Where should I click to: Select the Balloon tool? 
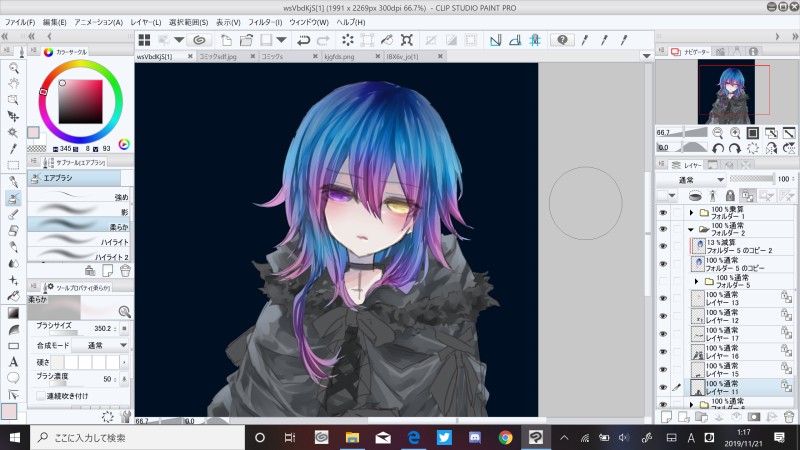14,378
